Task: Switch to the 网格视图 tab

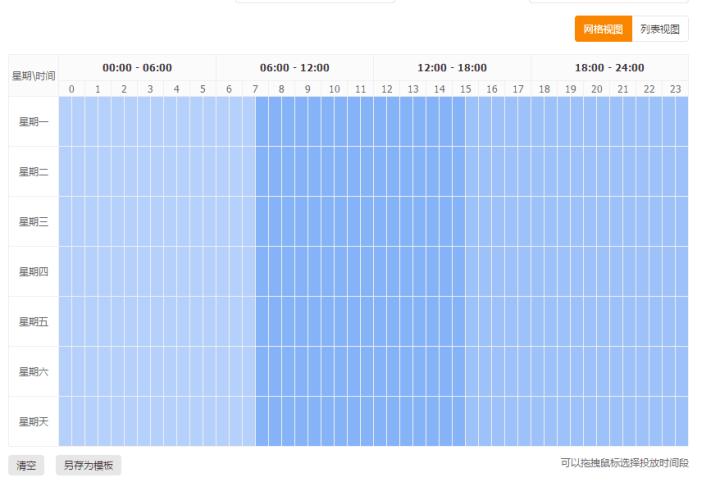Action: pyautogui.click(x=603, y=29)
